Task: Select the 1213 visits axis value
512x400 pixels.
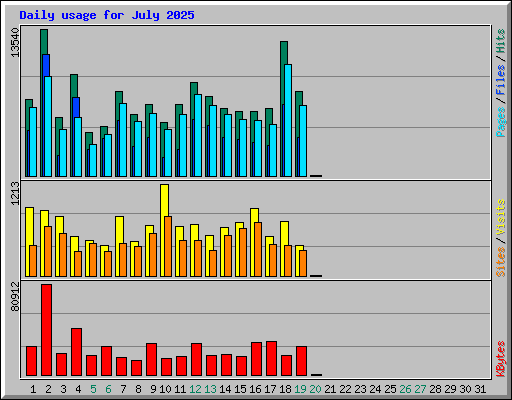Action: [15, 193]
